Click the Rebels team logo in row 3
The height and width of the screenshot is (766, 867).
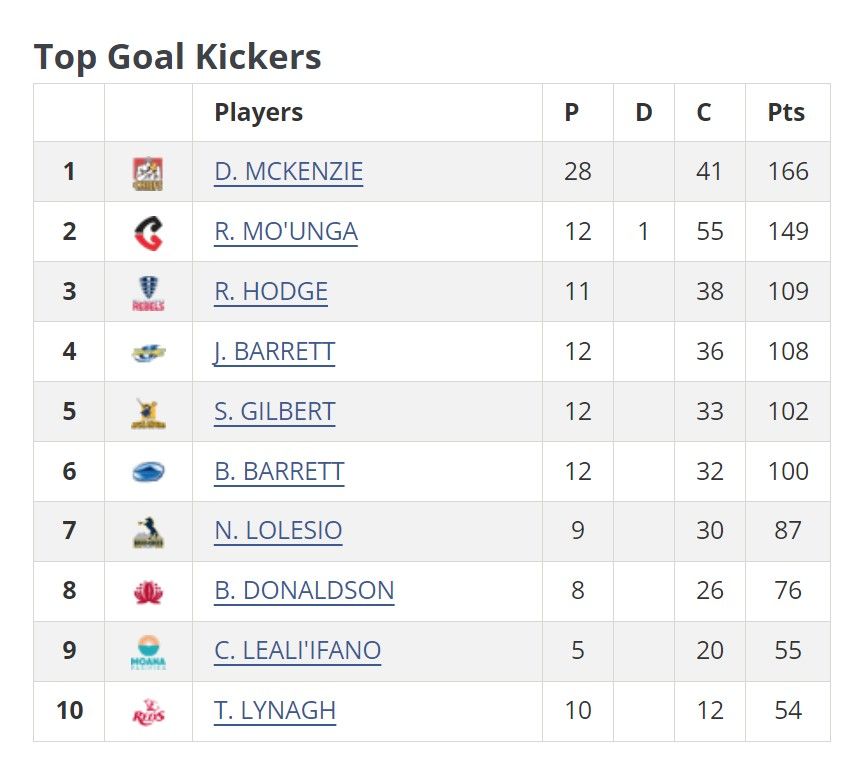click(x=148, y=292)
